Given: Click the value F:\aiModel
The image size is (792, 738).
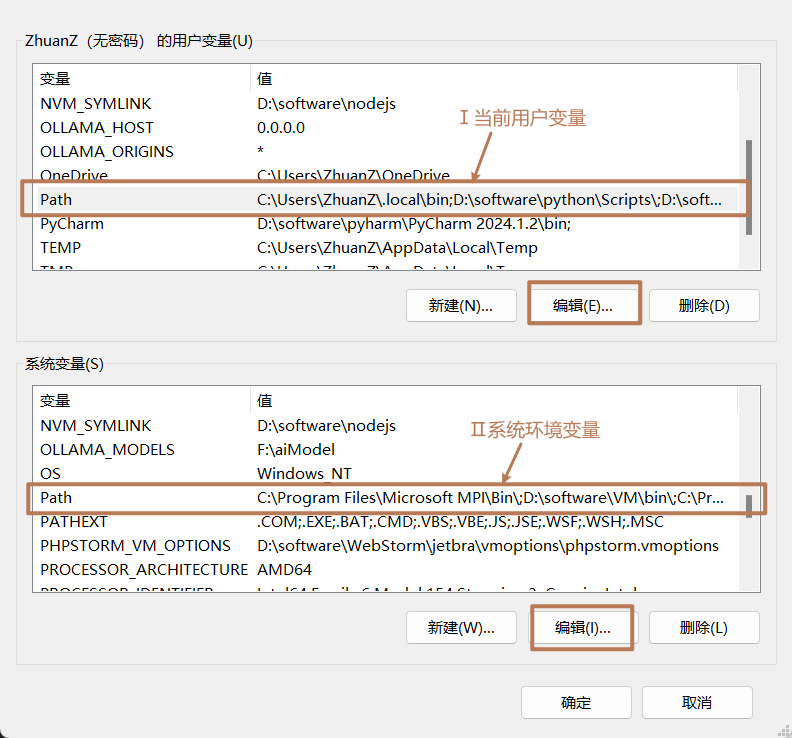Looking at the screenshot, I should [x=296, y=450].
